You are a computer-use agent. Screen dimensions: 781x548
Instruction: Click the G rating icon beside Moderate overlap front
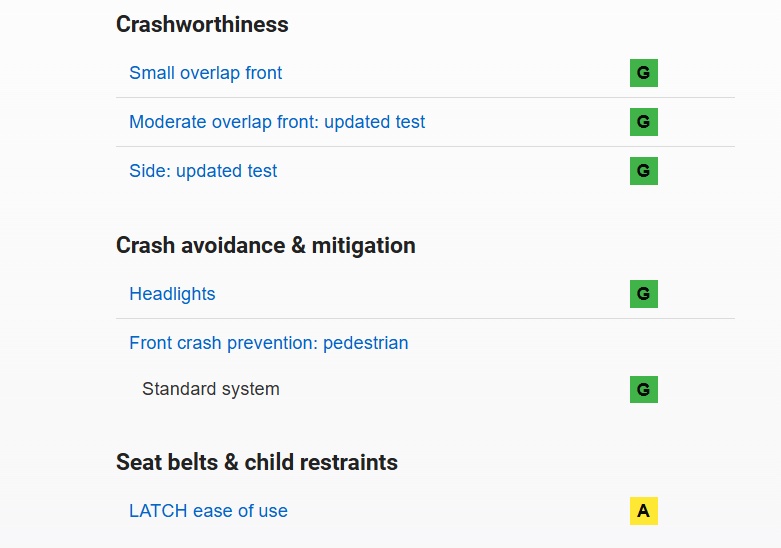(x=644, y=122)
